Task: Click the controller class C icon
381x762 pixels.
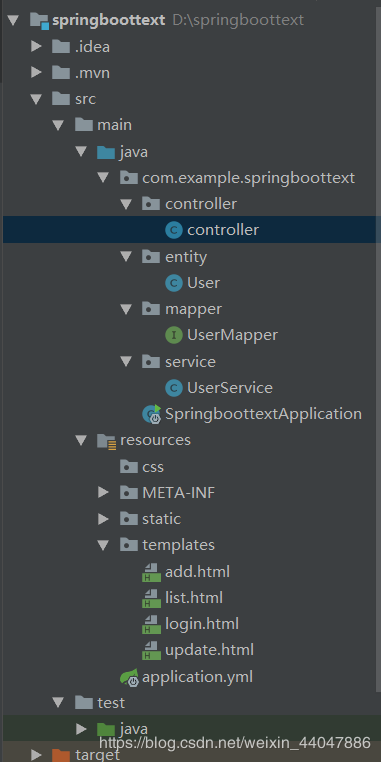Action: point(174,230)
